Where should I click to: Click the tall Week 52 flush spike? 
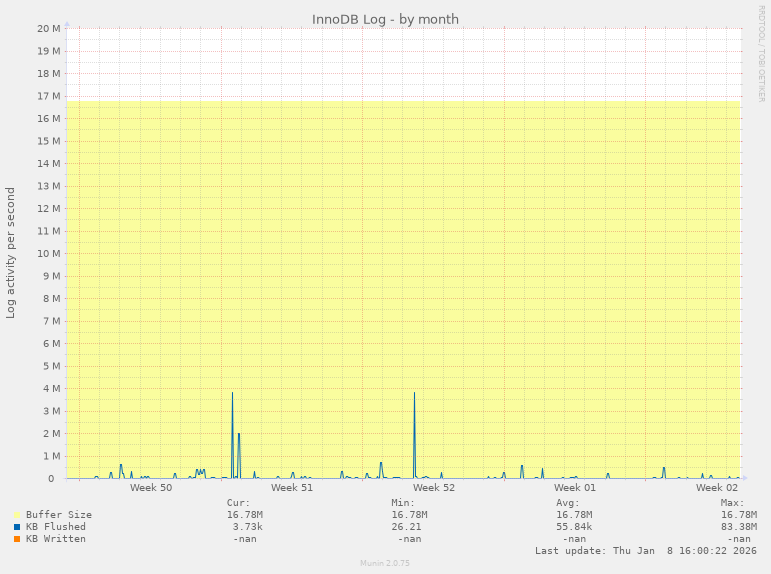click(x=415, y=433)
